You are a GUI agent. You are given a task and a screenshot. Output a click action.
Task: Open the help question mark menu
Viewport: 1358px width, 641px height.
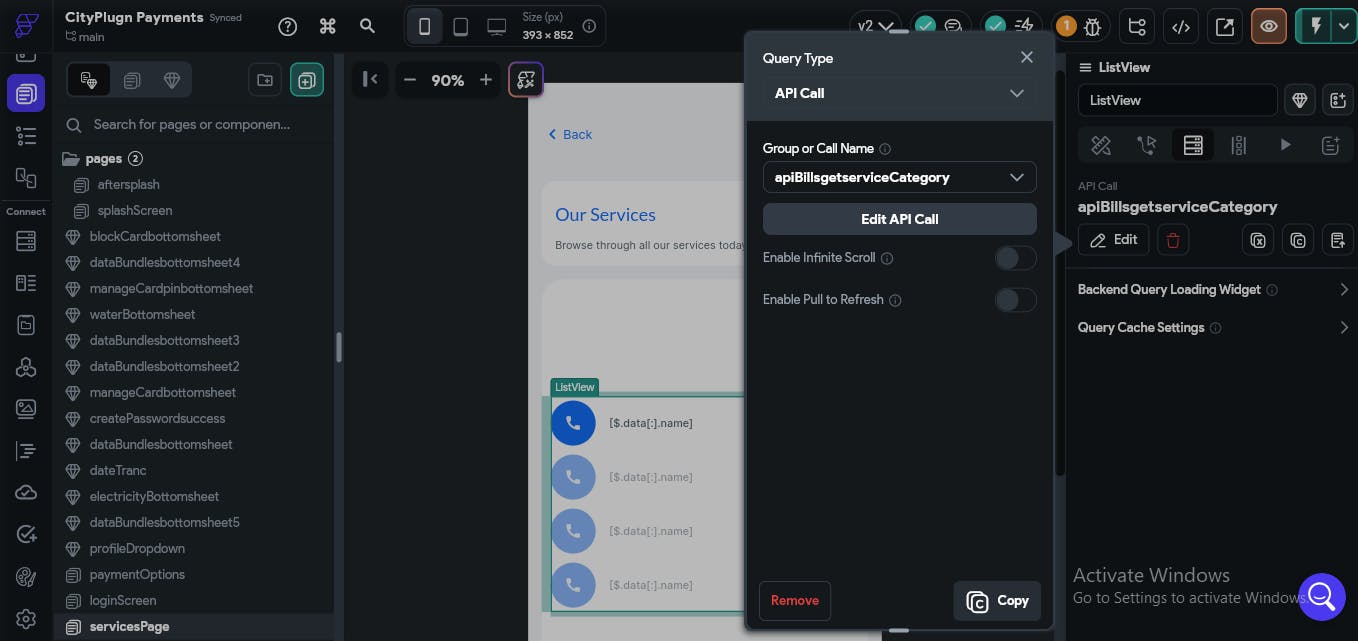pos(288,26)
